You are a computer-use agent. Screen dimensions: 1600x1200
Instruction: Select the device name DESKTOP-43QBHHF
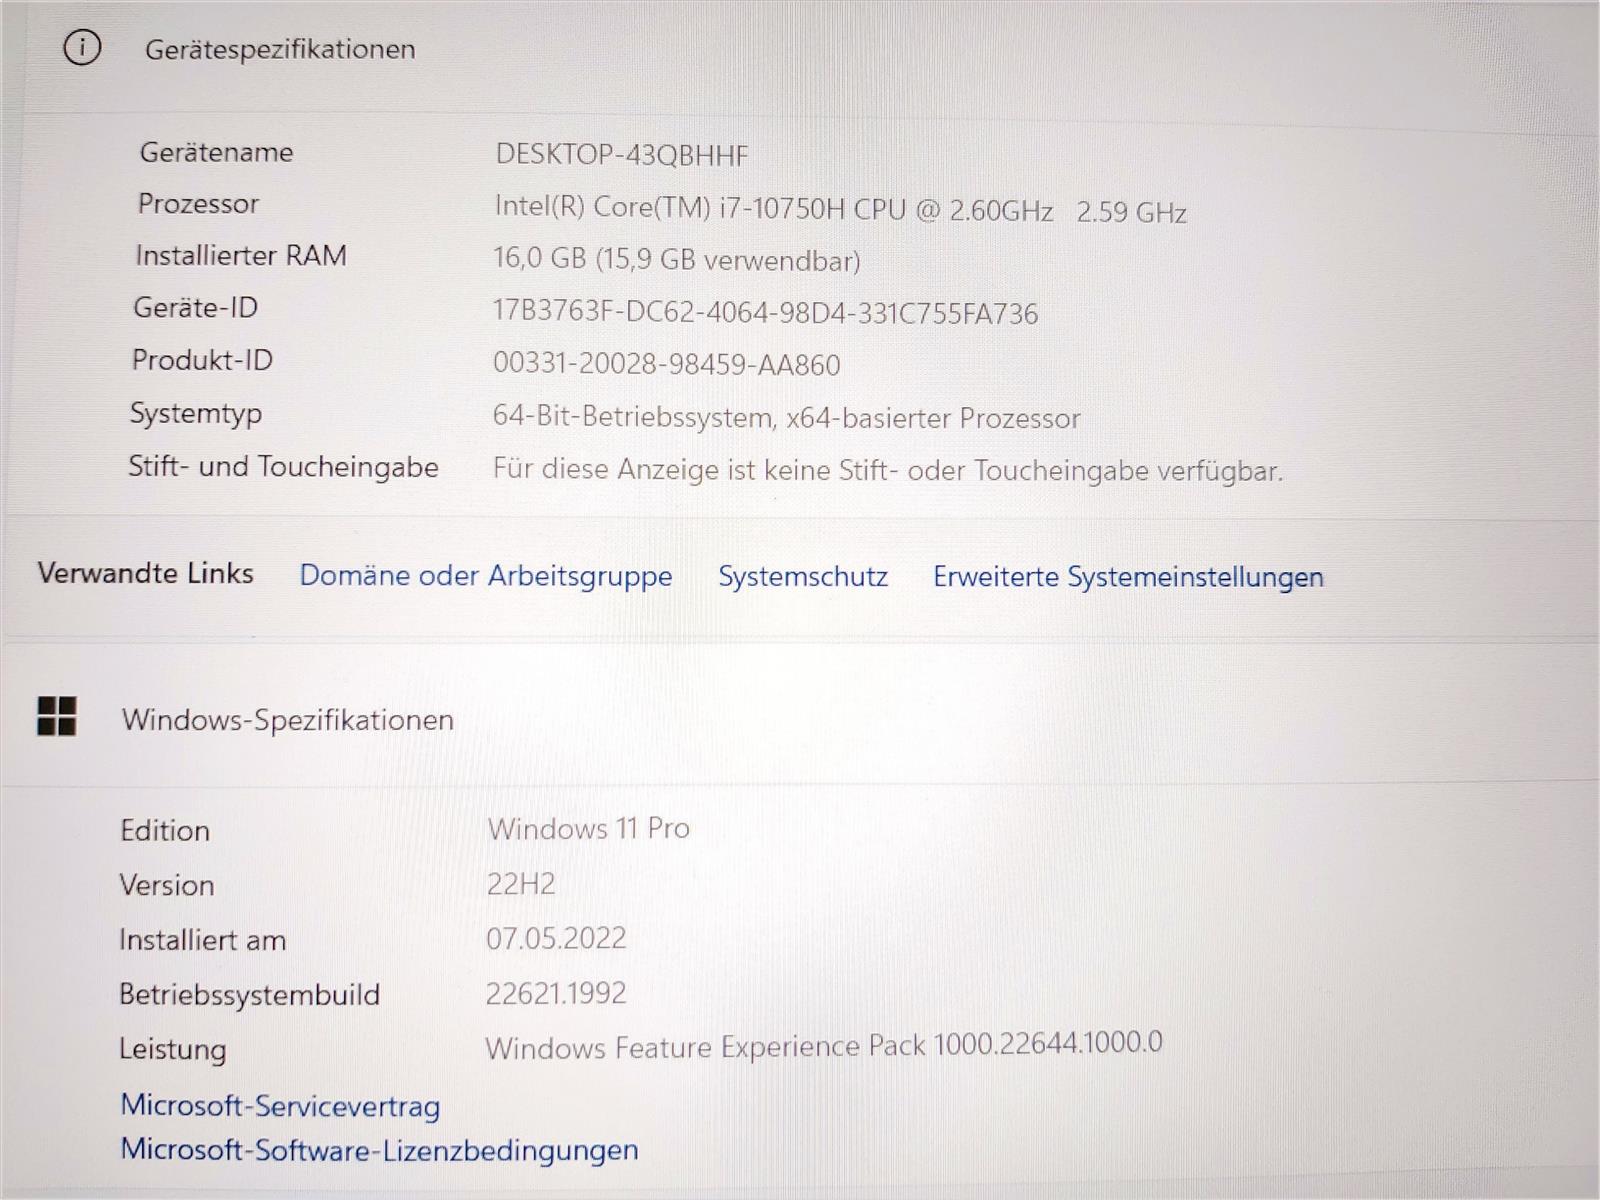621,155
